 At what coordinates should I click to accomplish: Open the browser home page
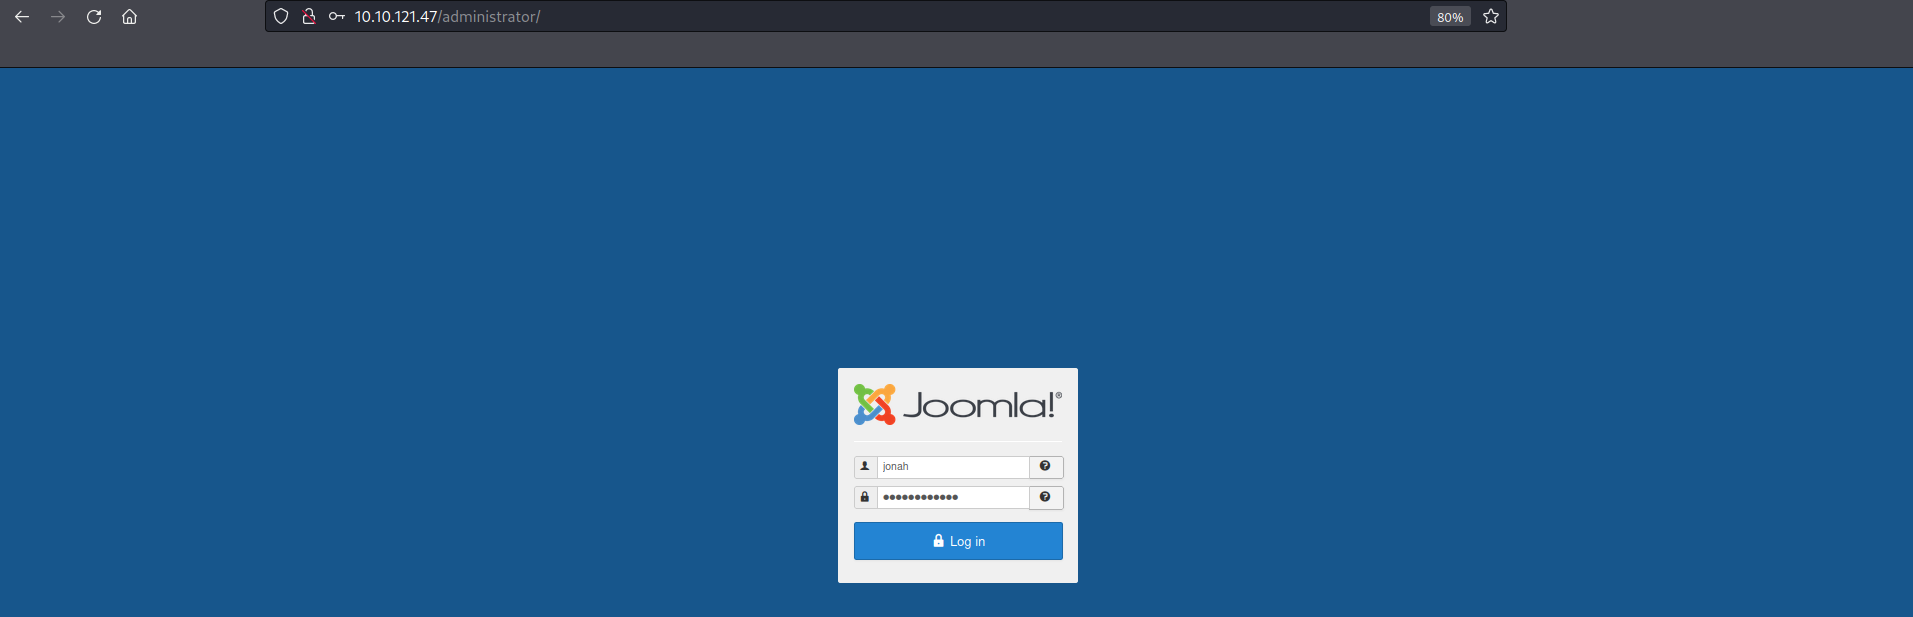pos(129,17)
